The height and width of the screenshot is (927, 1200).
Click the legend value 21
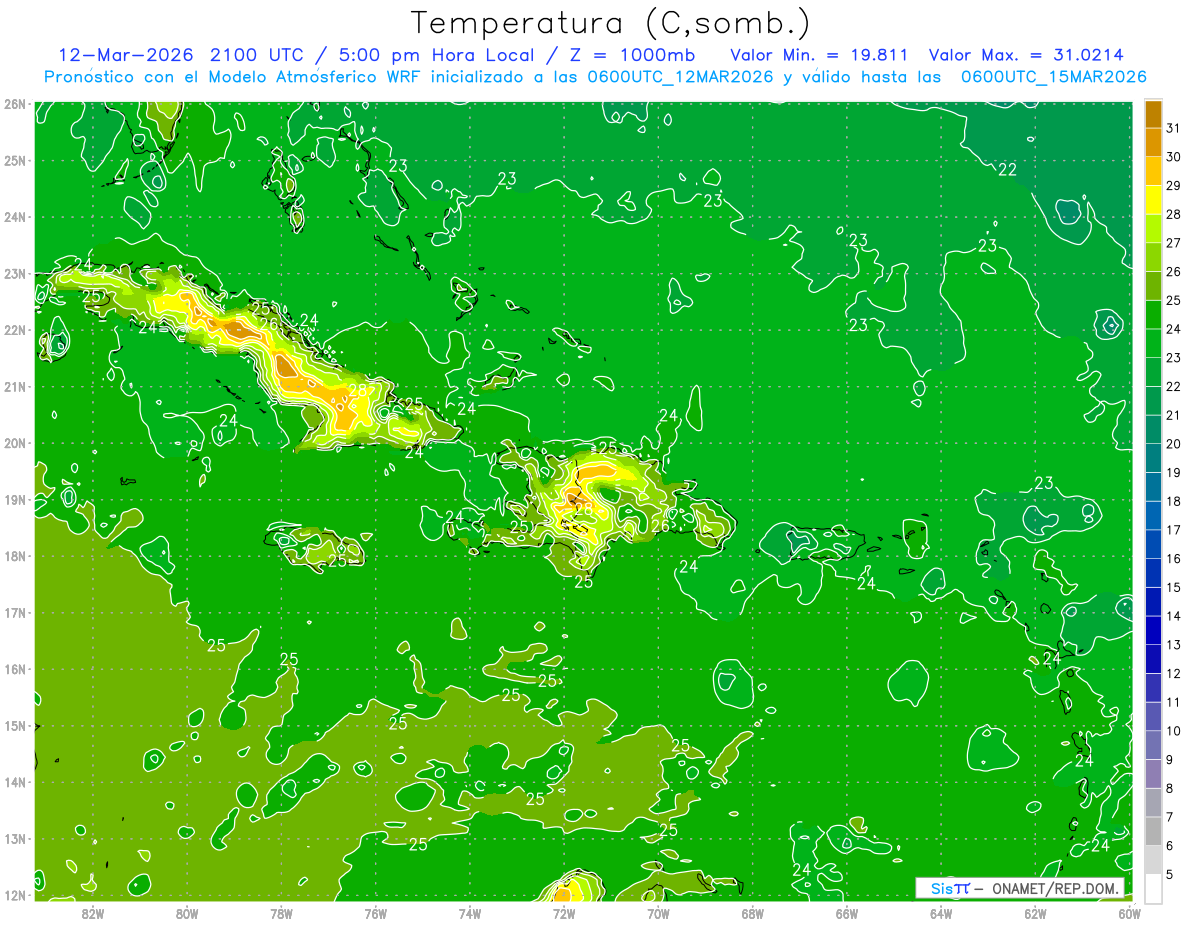click(1173, 415)
